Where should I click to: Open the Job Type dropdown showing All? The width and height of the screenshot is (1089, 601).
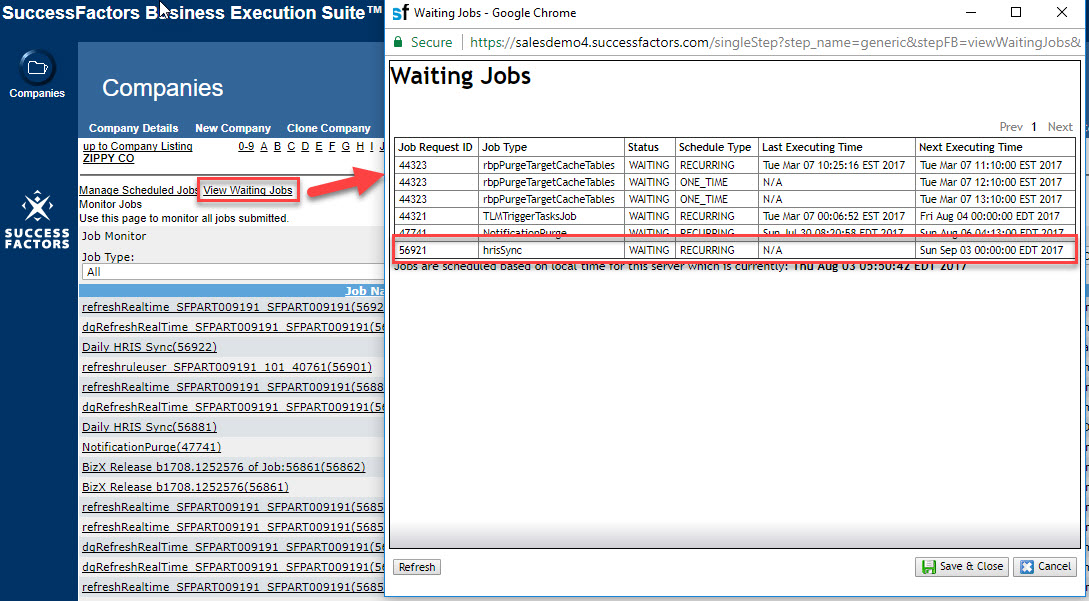[233, 272]
